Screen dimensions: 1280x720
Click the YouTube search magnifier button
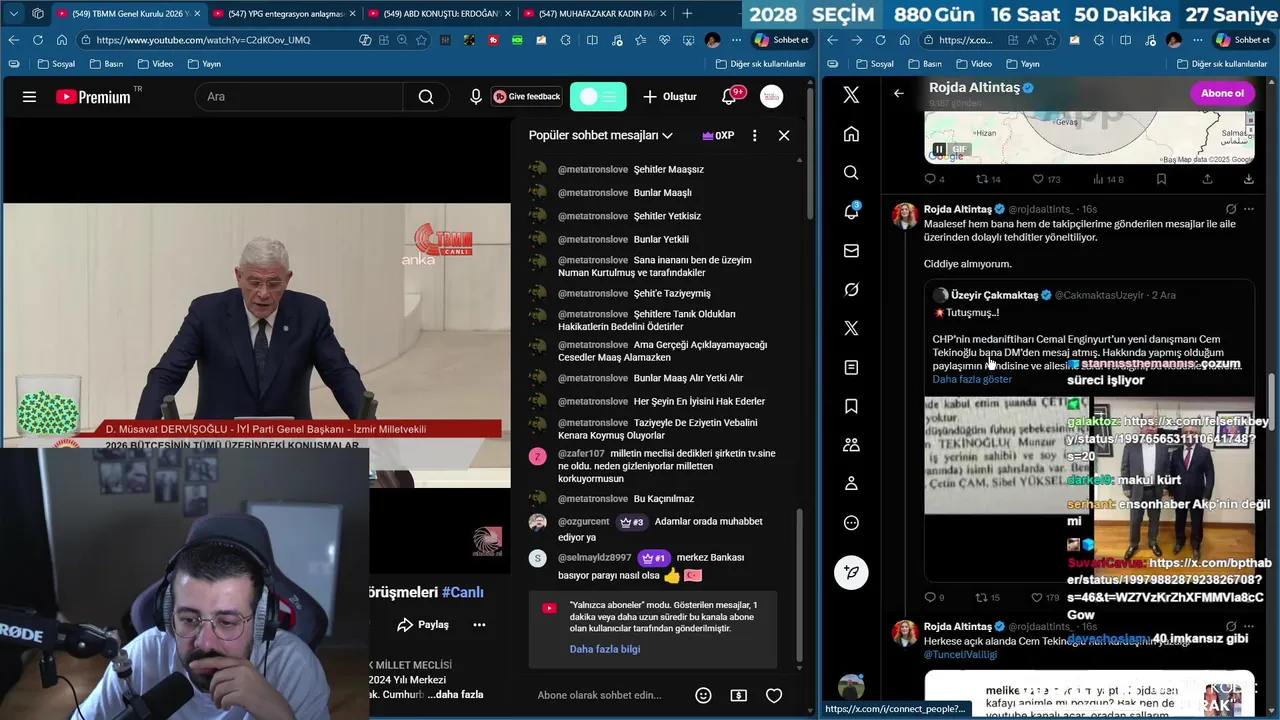426,97
